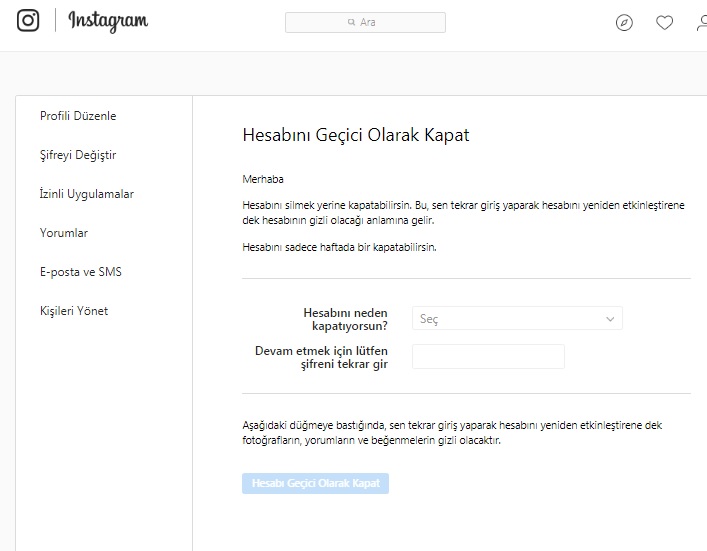Open E-posta ve SMS settings

click(81, 272)
